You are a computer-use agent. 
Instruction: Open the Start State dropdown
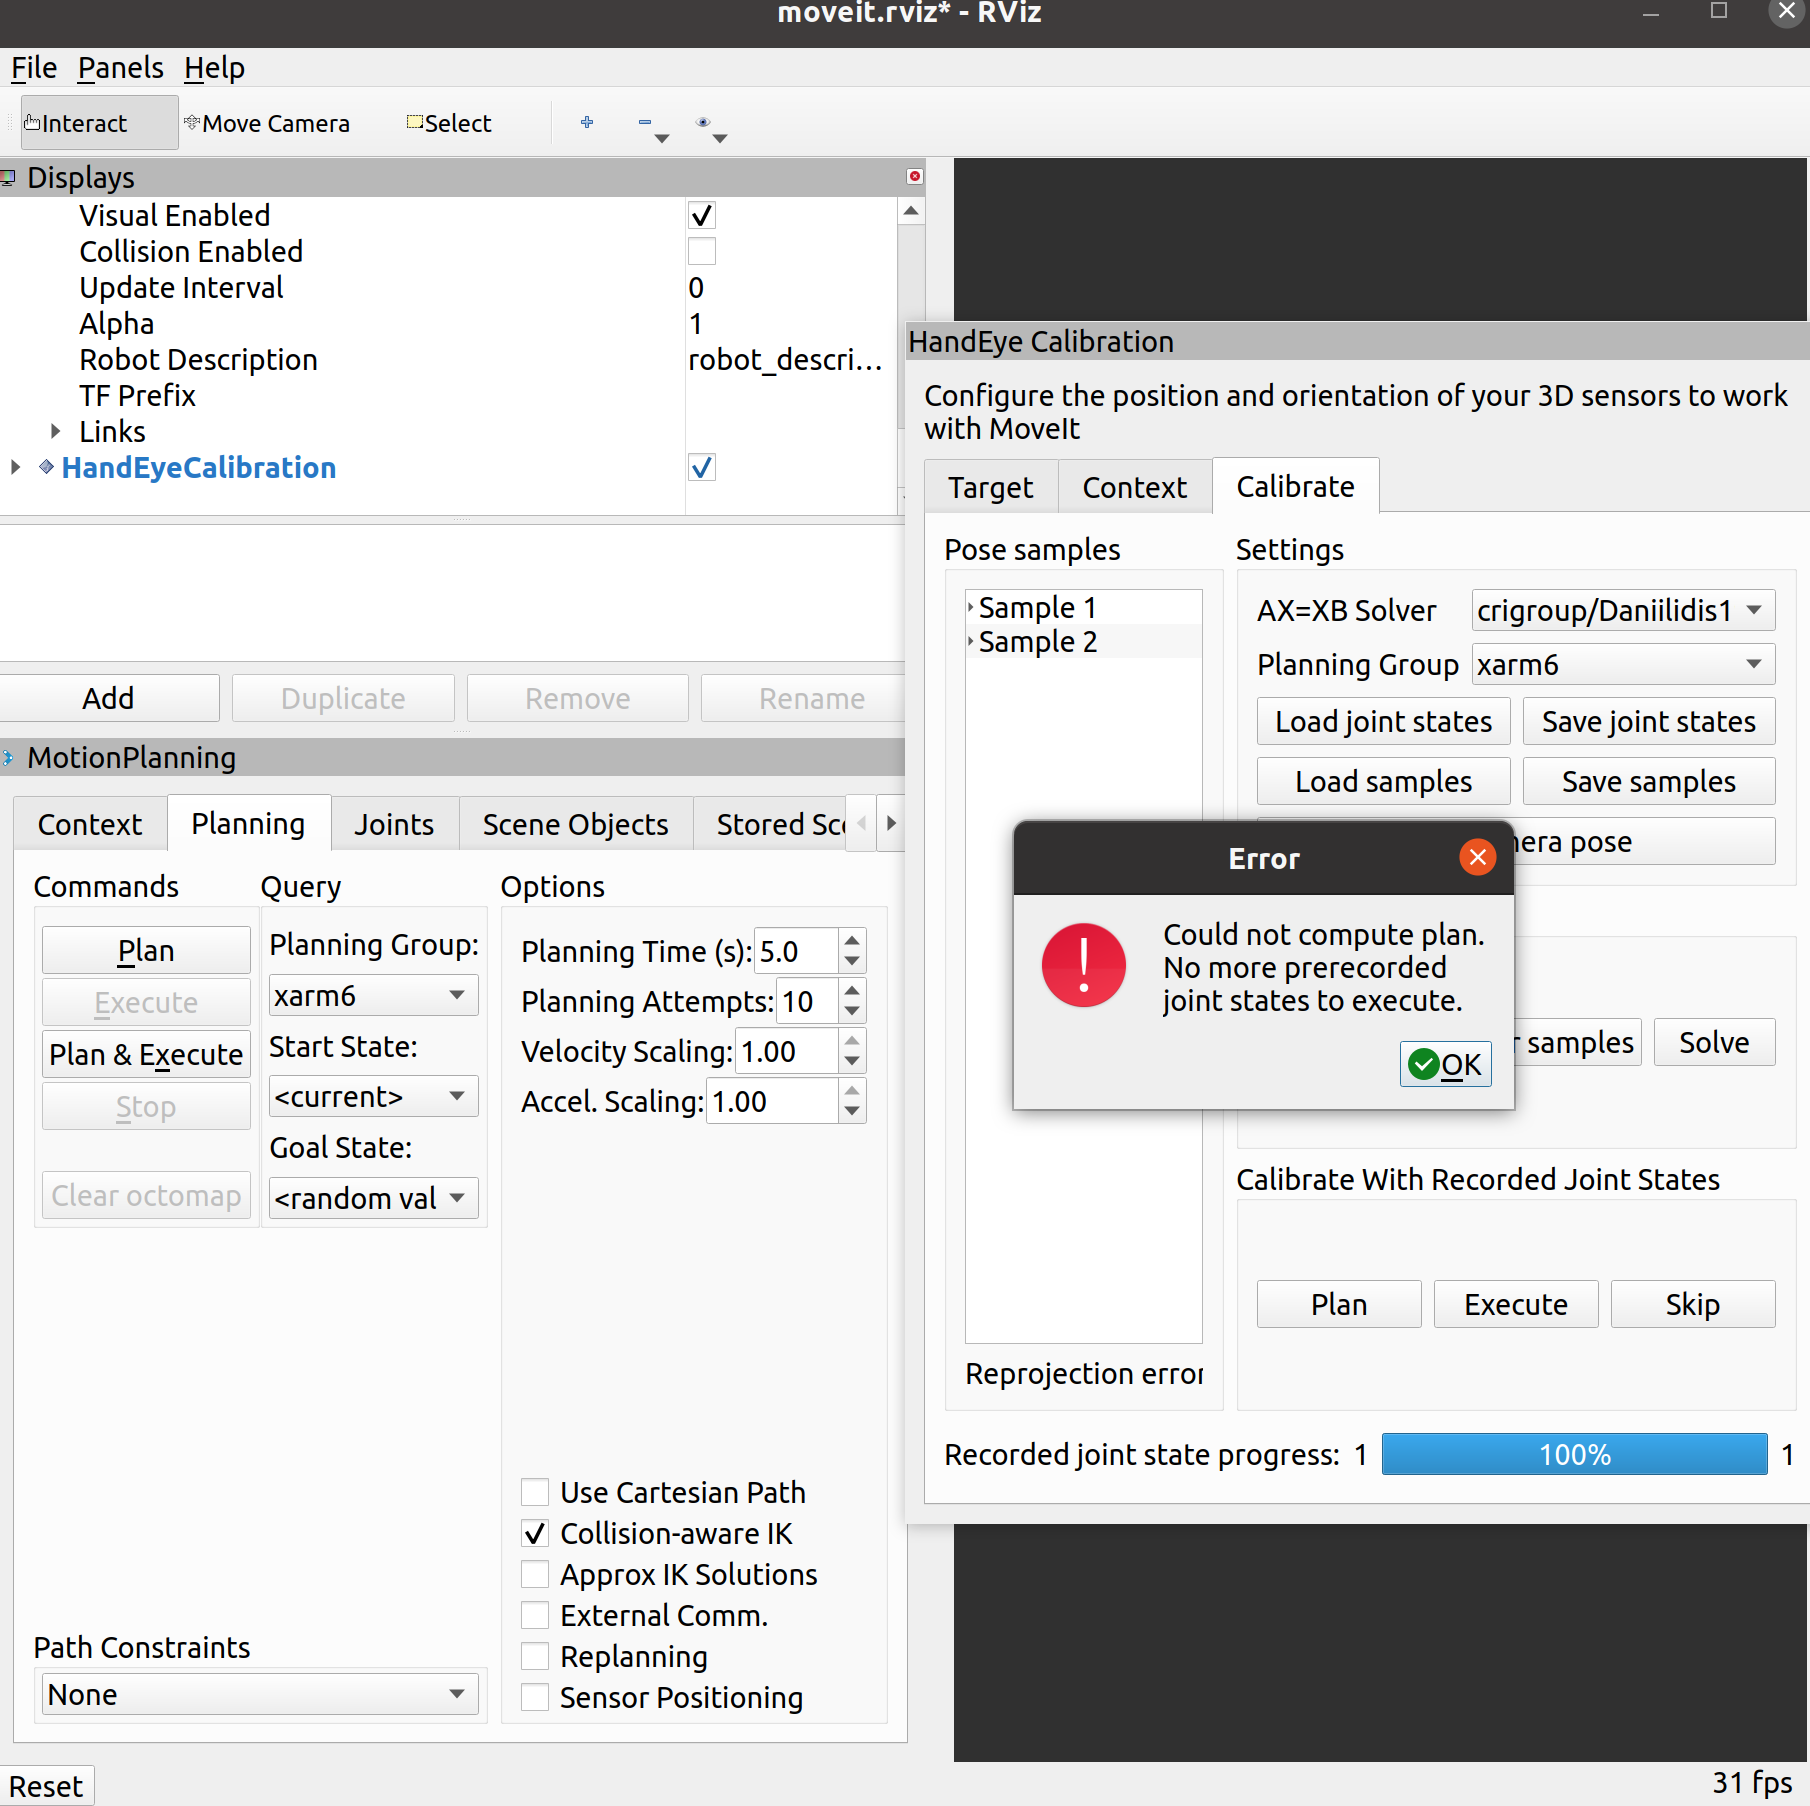tap(373, 1096)
